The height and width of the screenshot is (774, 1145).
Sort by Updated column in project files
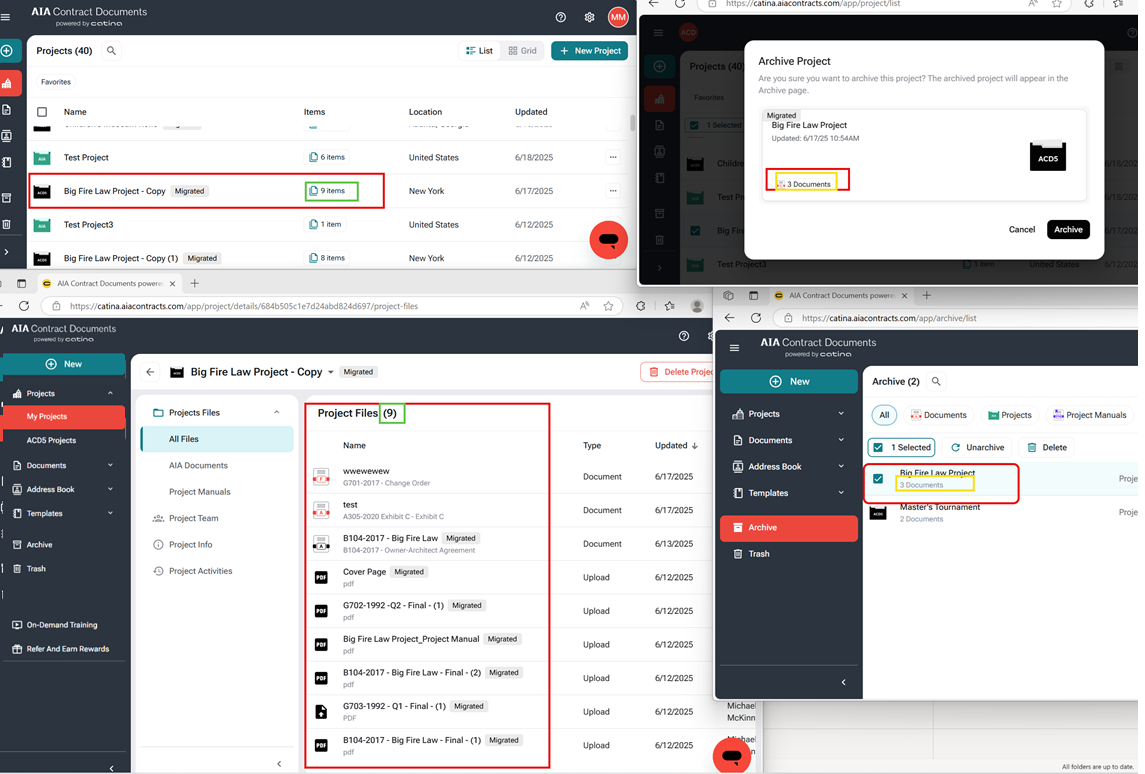point(675,445)
